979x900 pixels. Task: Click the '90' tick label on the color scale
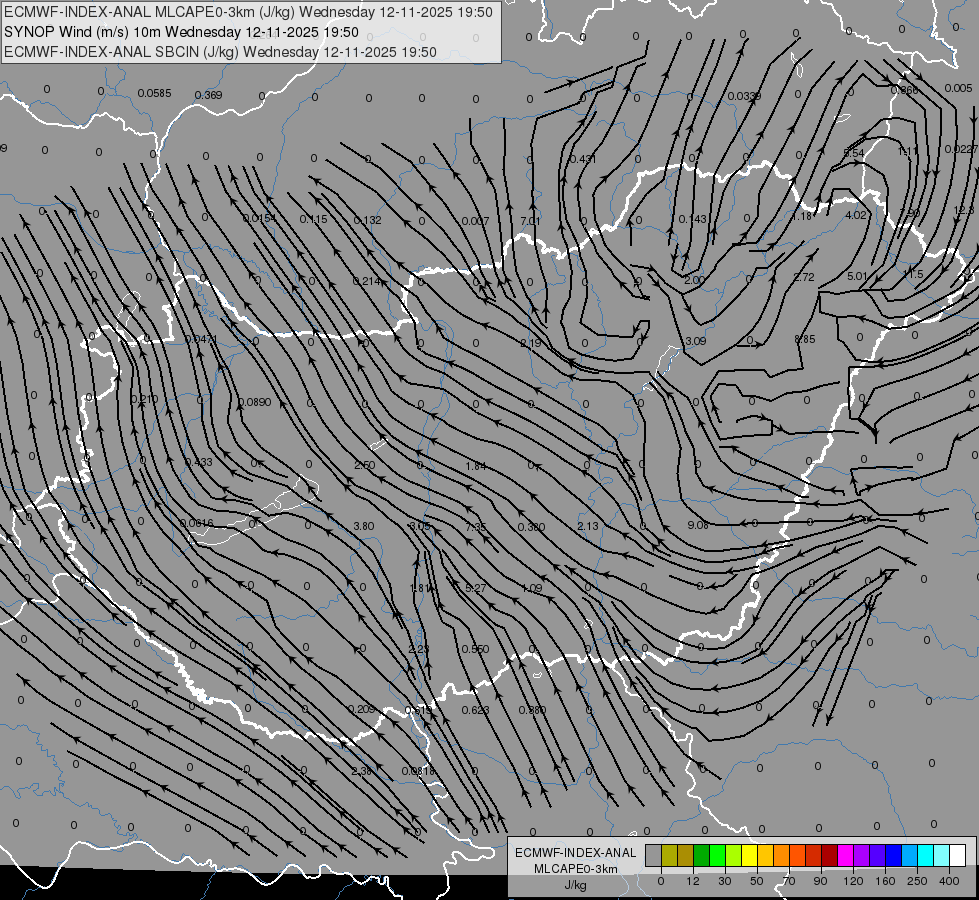click(x=820, y=881)
